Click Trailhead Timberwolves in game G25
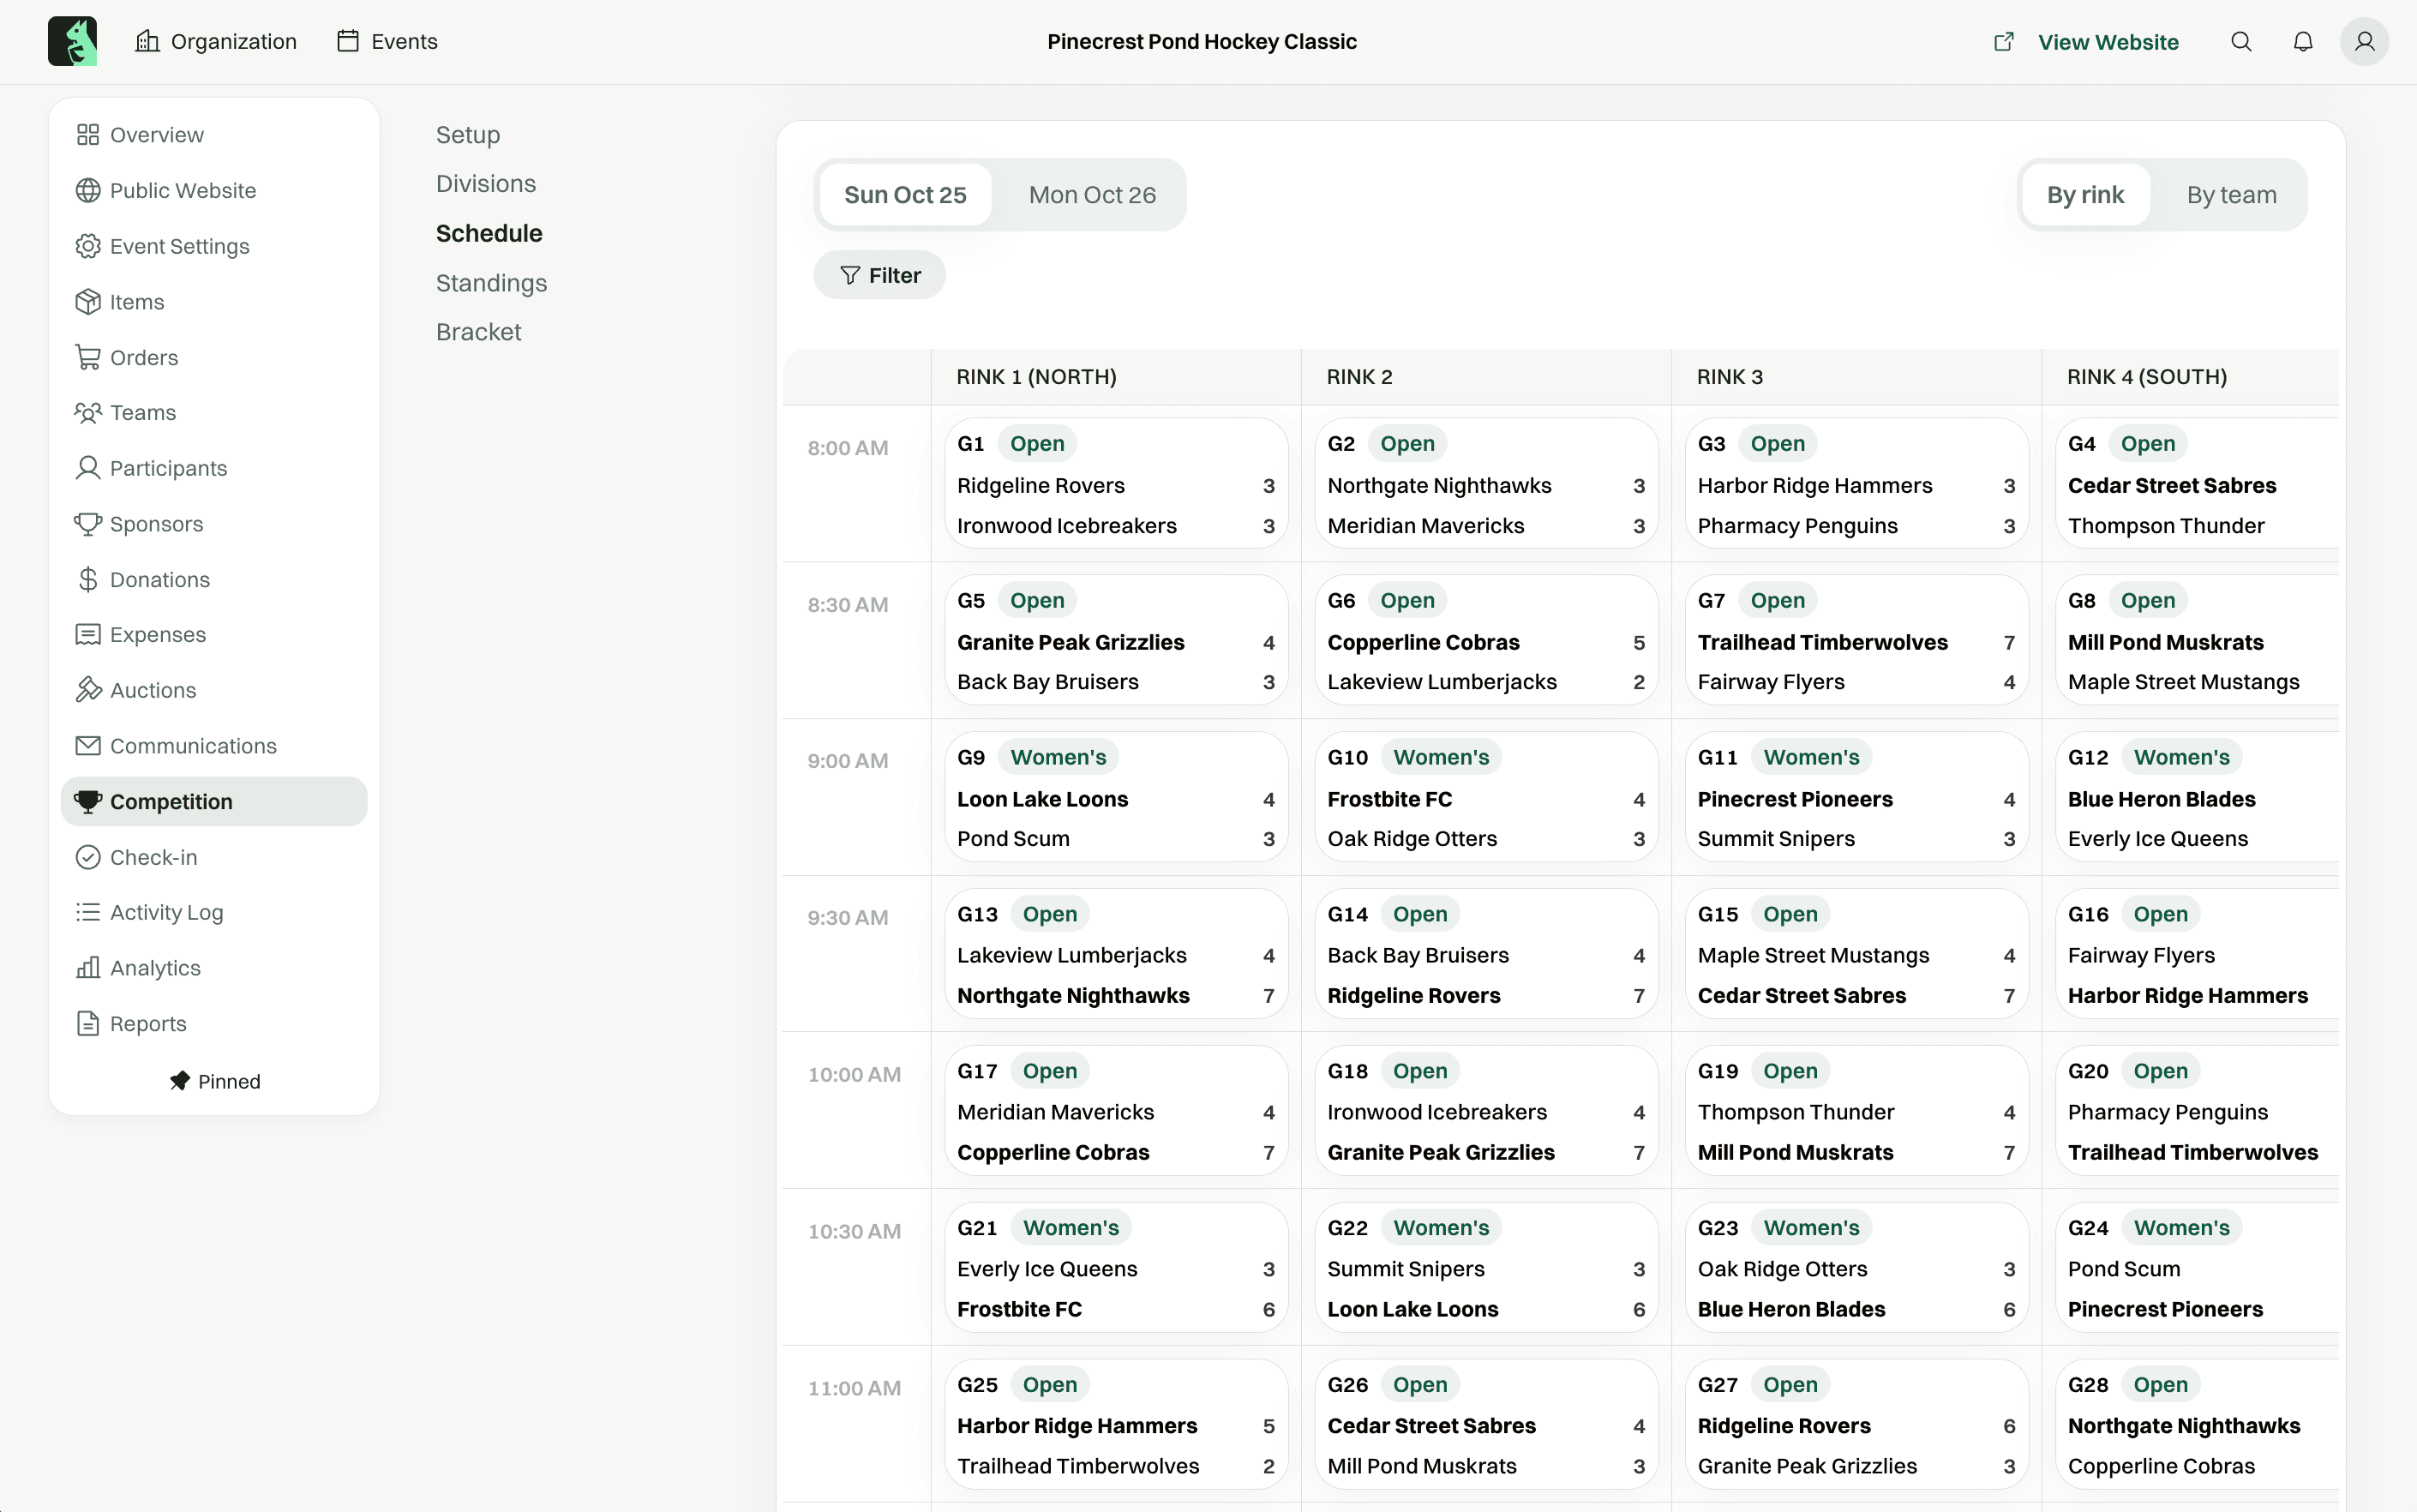 coord(1078,1466)
